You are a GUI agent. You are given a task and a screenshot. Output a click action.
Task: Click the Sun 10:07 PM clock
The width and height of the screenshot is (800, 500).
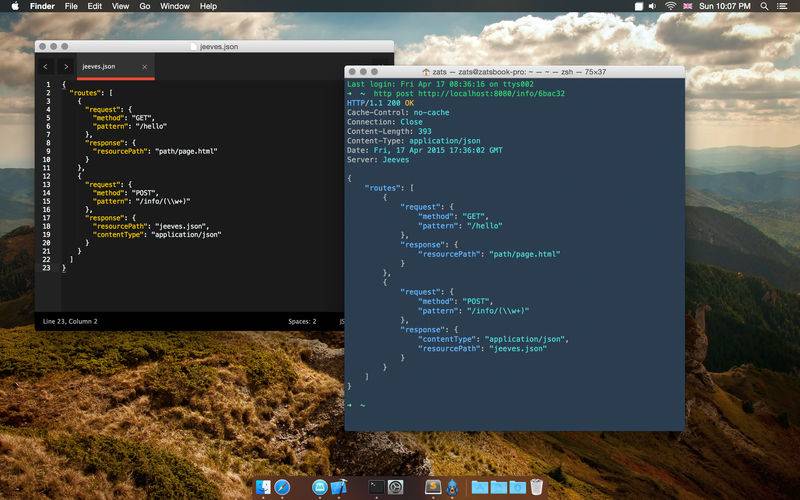pos(724,6)
